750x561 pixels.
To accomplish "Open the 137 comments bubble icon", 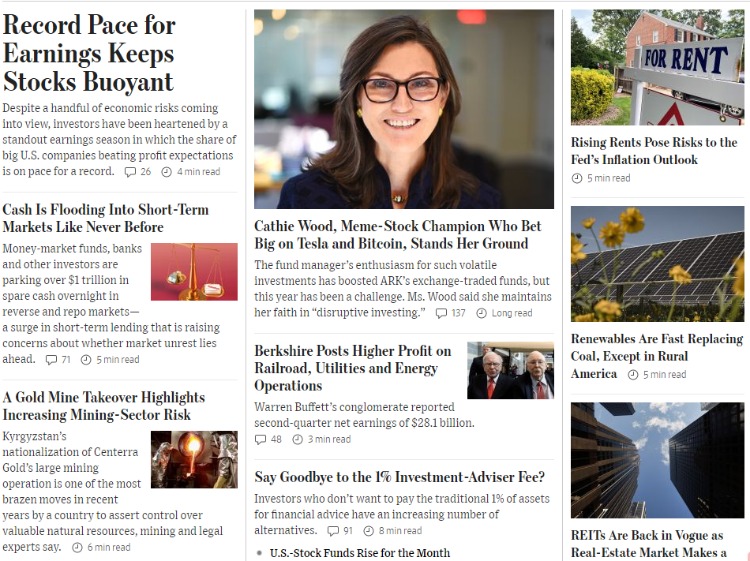I will point(441,313).
